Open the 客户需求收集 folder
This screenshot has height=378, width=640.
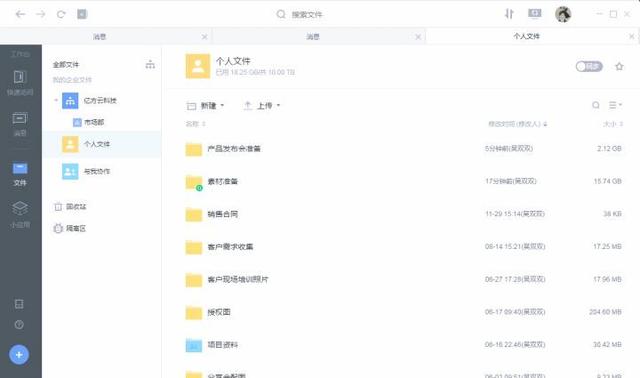tap(230, 247)
